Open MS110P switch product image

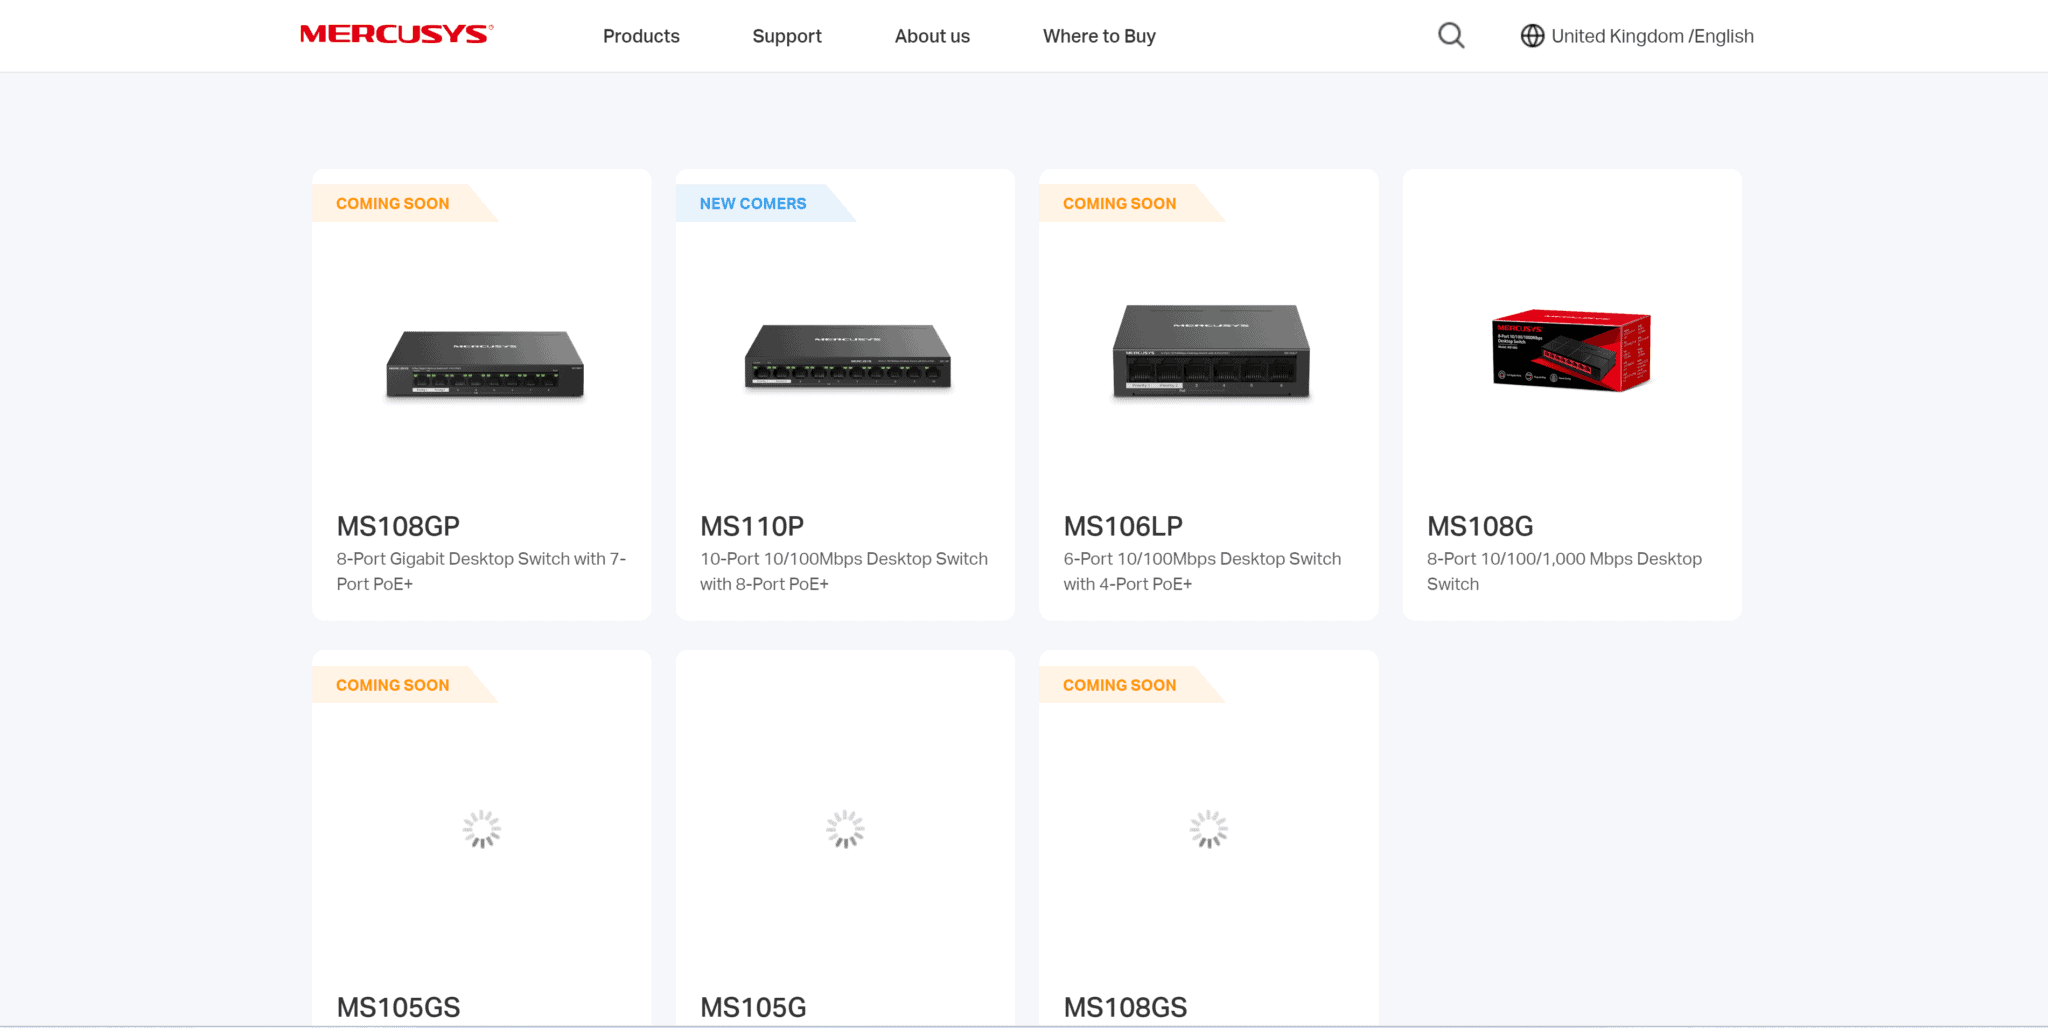tap(848, 356)
